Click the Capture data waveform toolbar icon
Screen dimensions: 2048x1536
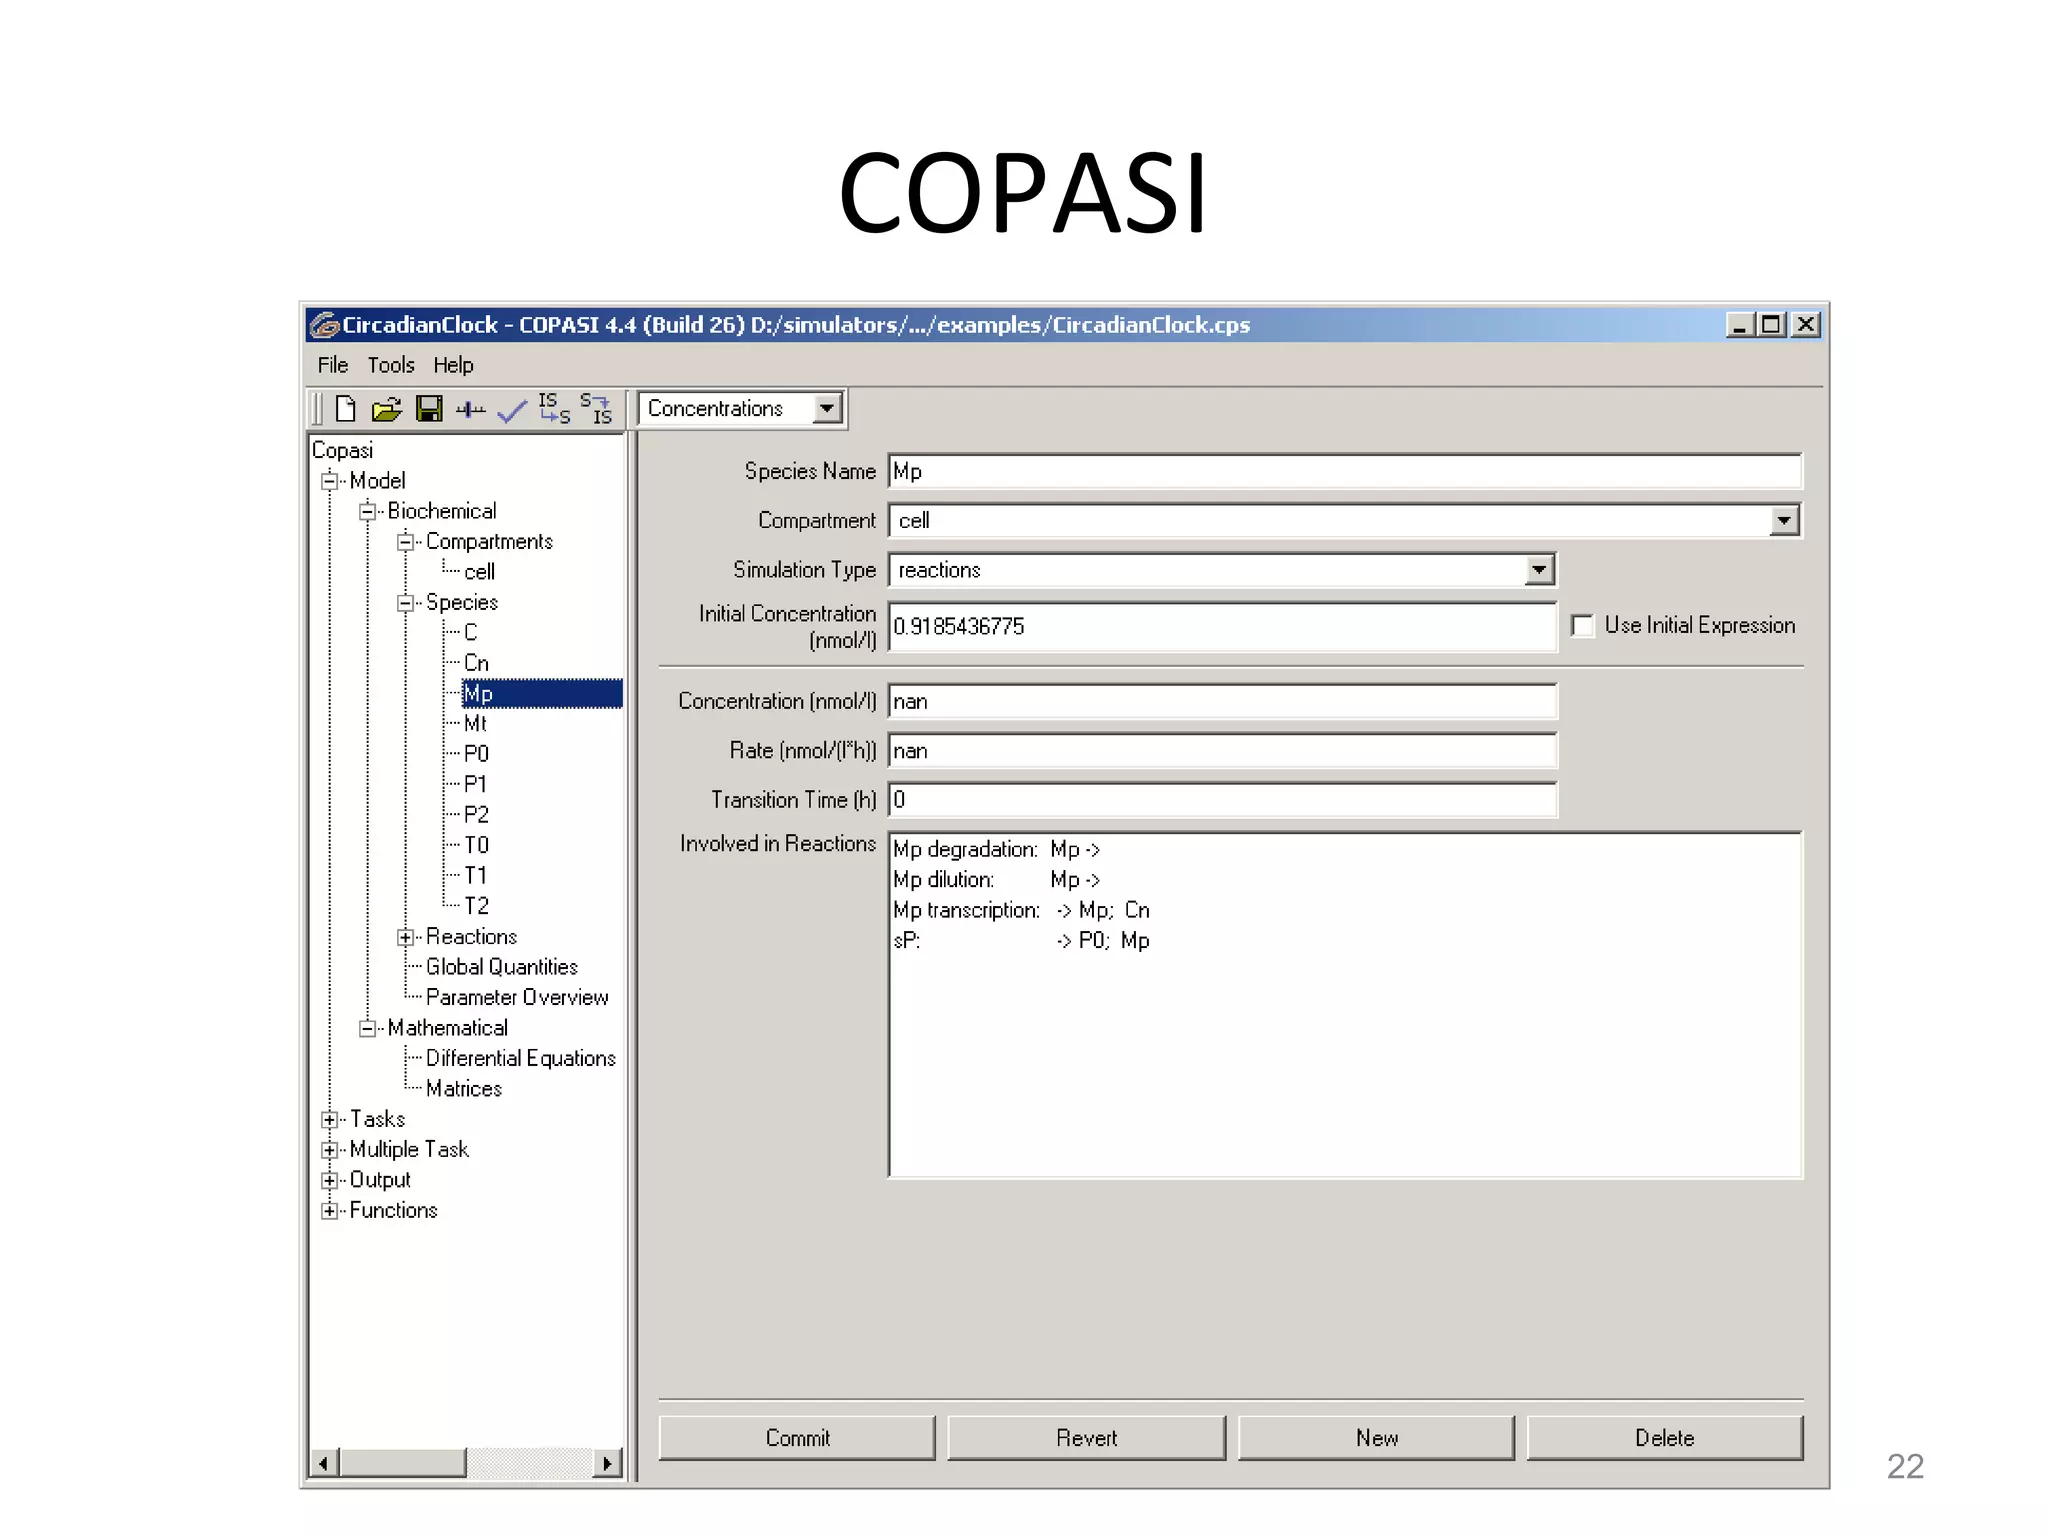pyautogui.click(x=470, y=410)
